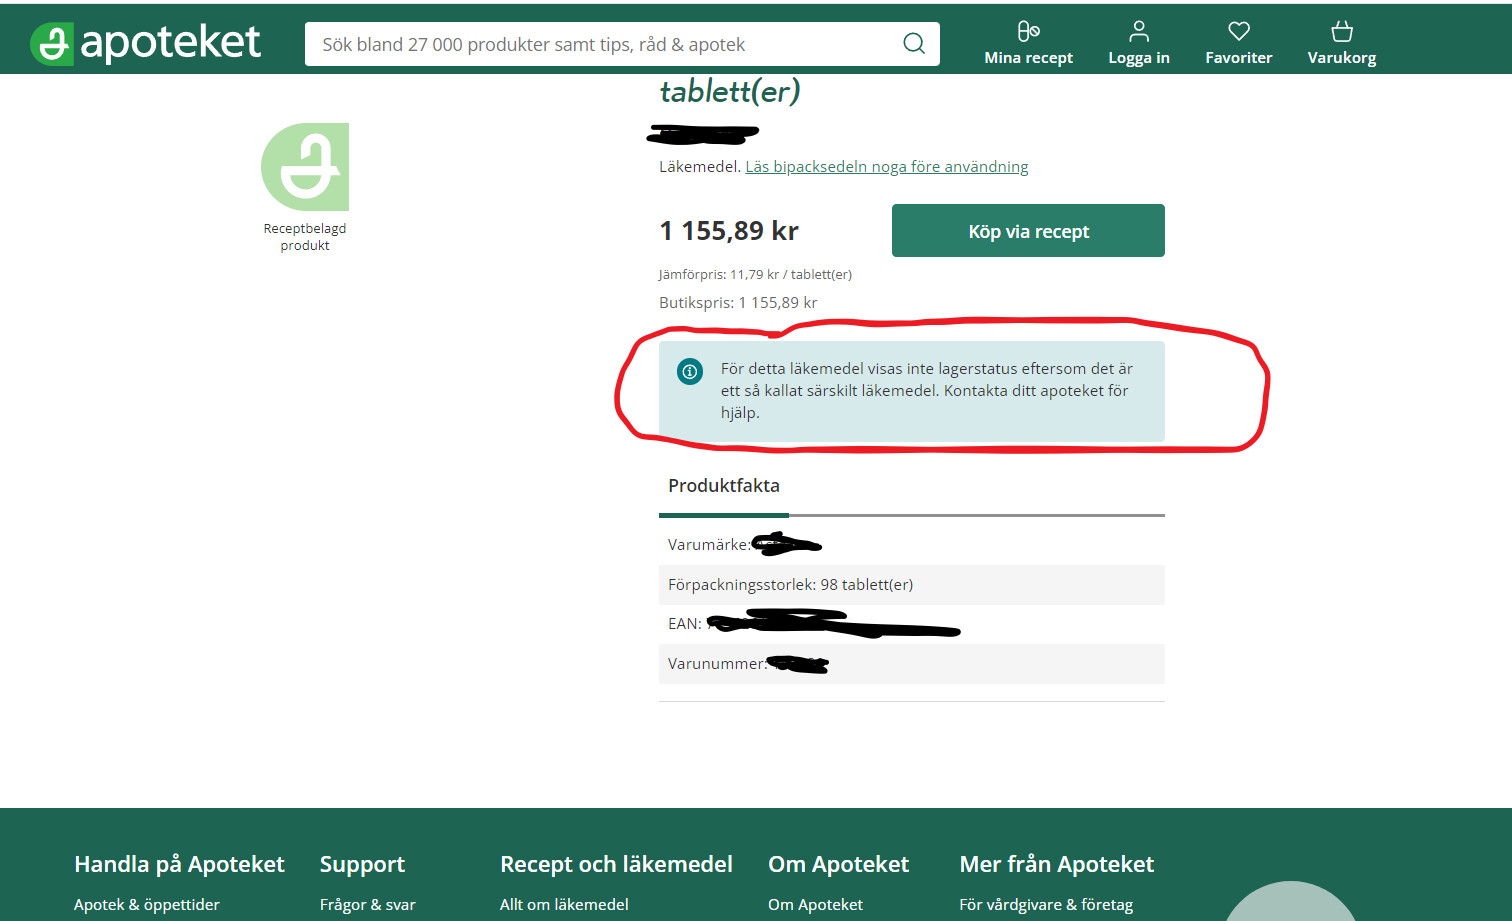Click the Varukorg label
The image size is (1512, 921).
tap(1342, 58)
